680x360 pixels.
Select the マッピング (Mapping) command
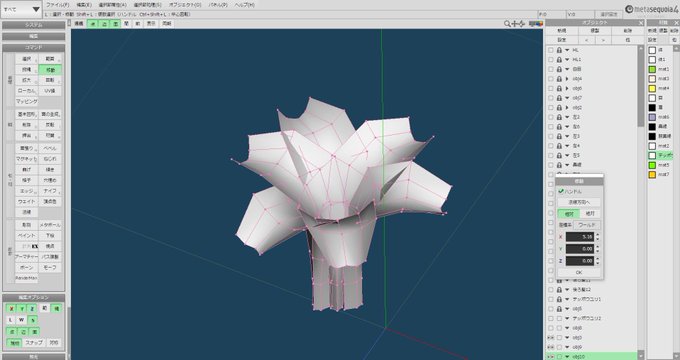point(26,101)
